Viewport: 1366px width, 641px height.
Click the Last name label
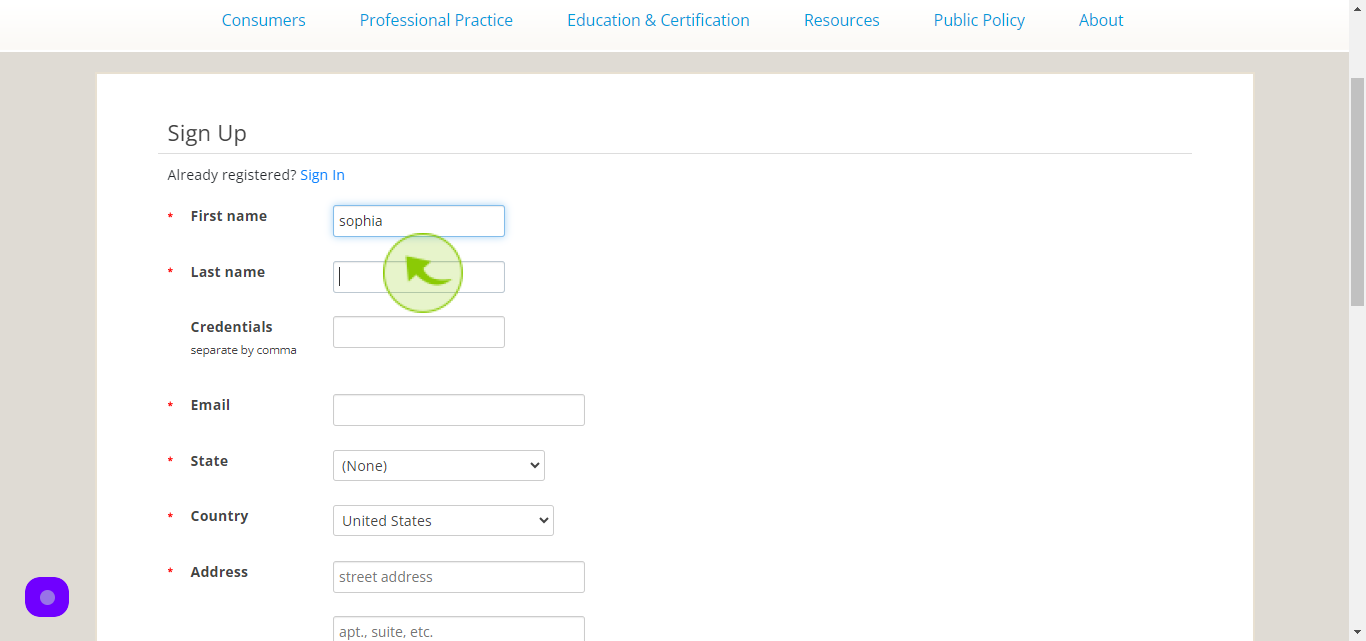pos(228,272)
